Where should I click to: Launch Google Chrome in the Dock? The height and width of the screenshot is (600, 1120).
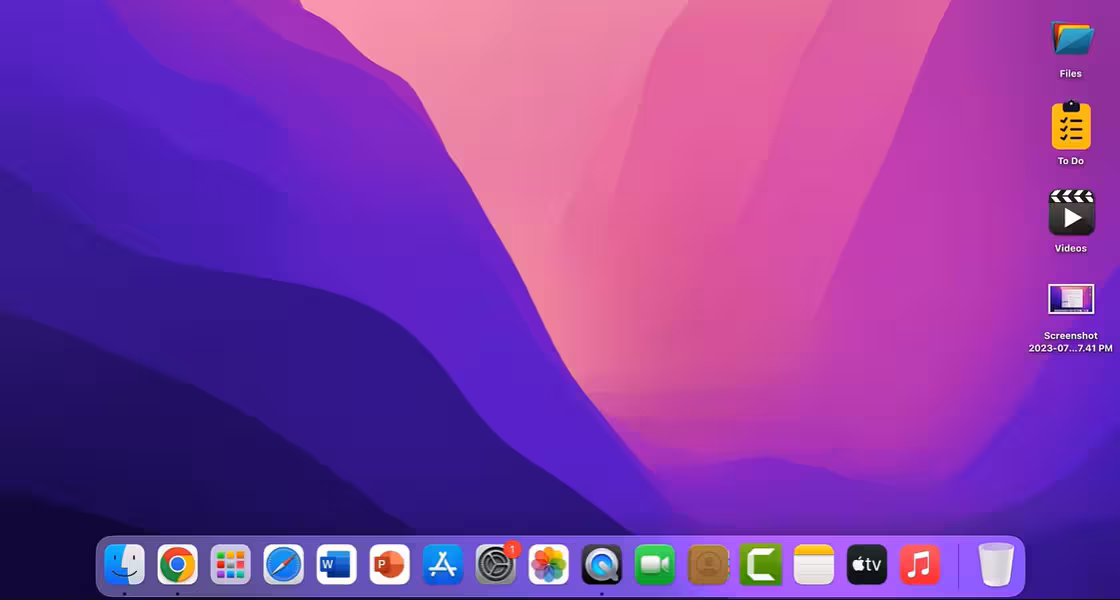point(177,564)
